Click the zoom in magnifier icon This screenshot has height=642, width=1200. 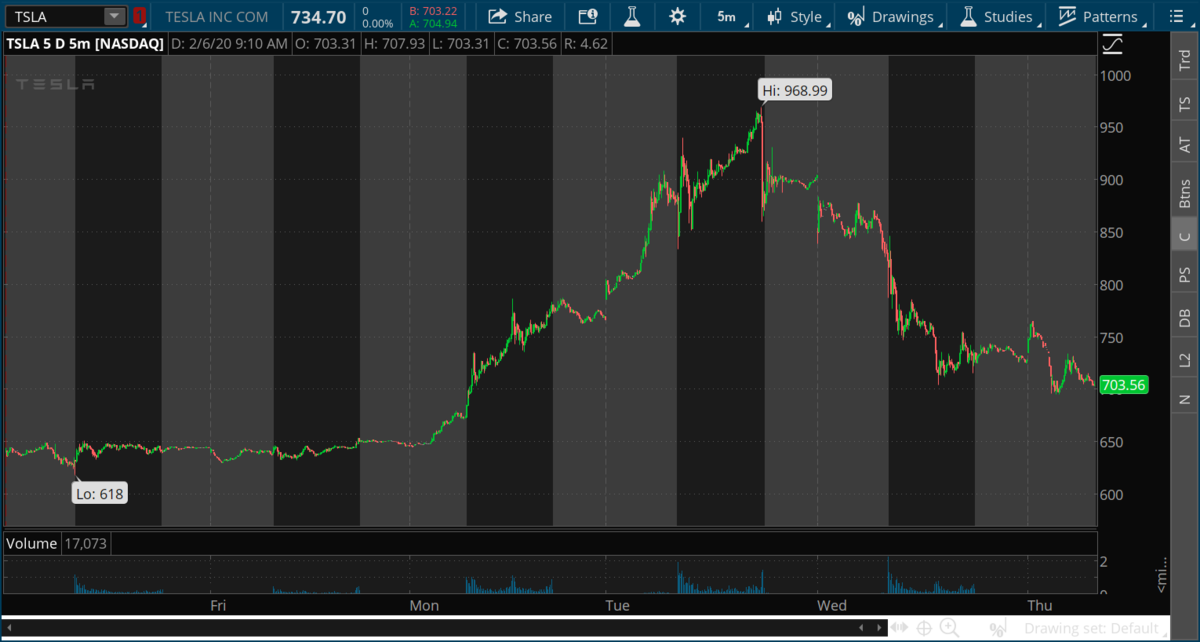pyautogui.click(x=949, y=628)
